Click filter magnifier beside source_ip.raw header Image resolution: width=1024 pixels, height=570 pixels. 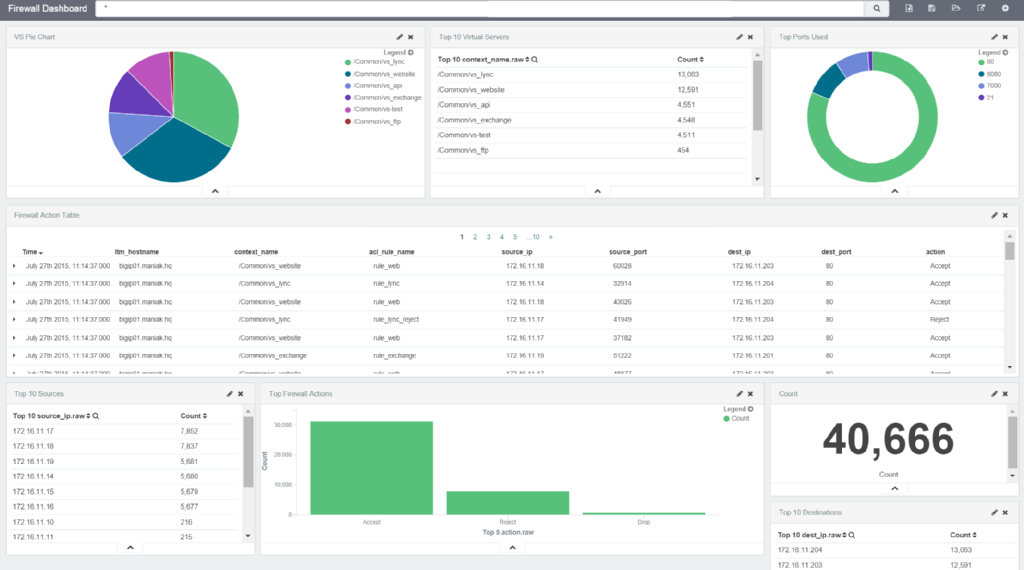pyautogui.click(x=95, y=416)
